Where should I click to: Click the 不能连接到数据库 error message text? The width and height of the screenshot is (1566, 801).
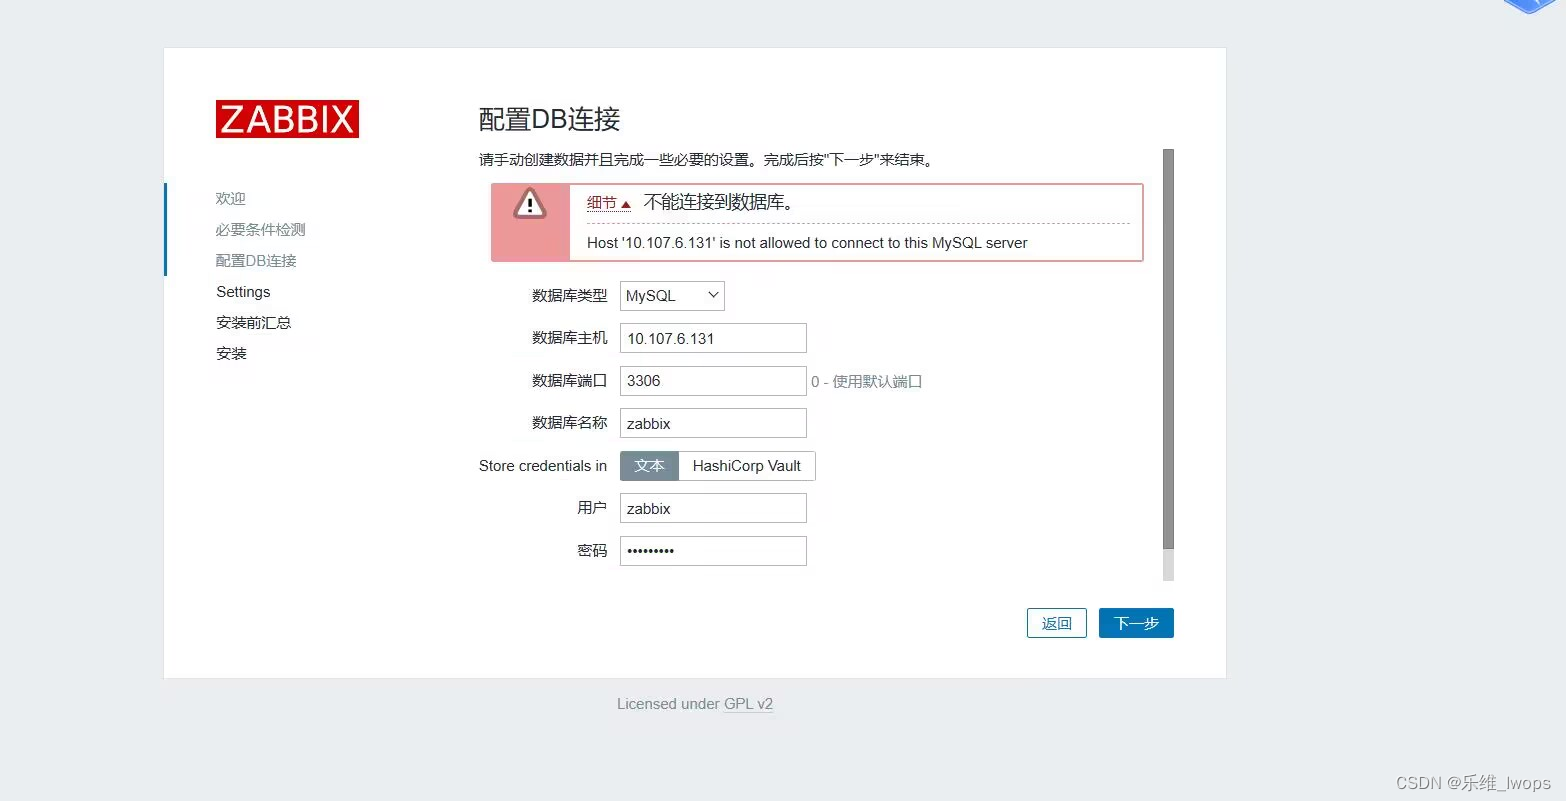719,202
